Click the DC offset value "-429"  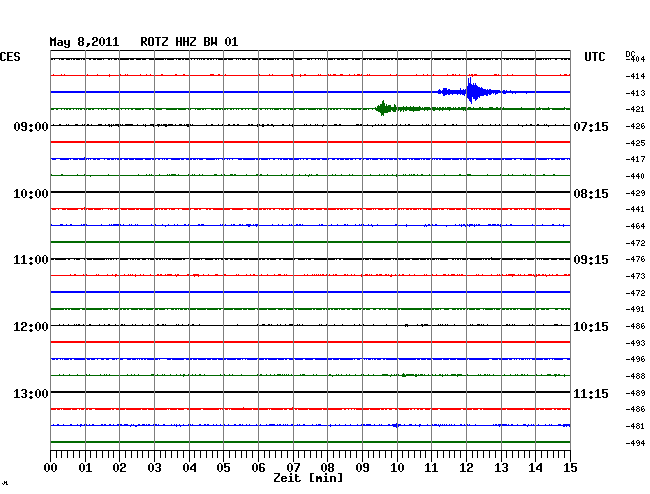click(x=635, y=193)
